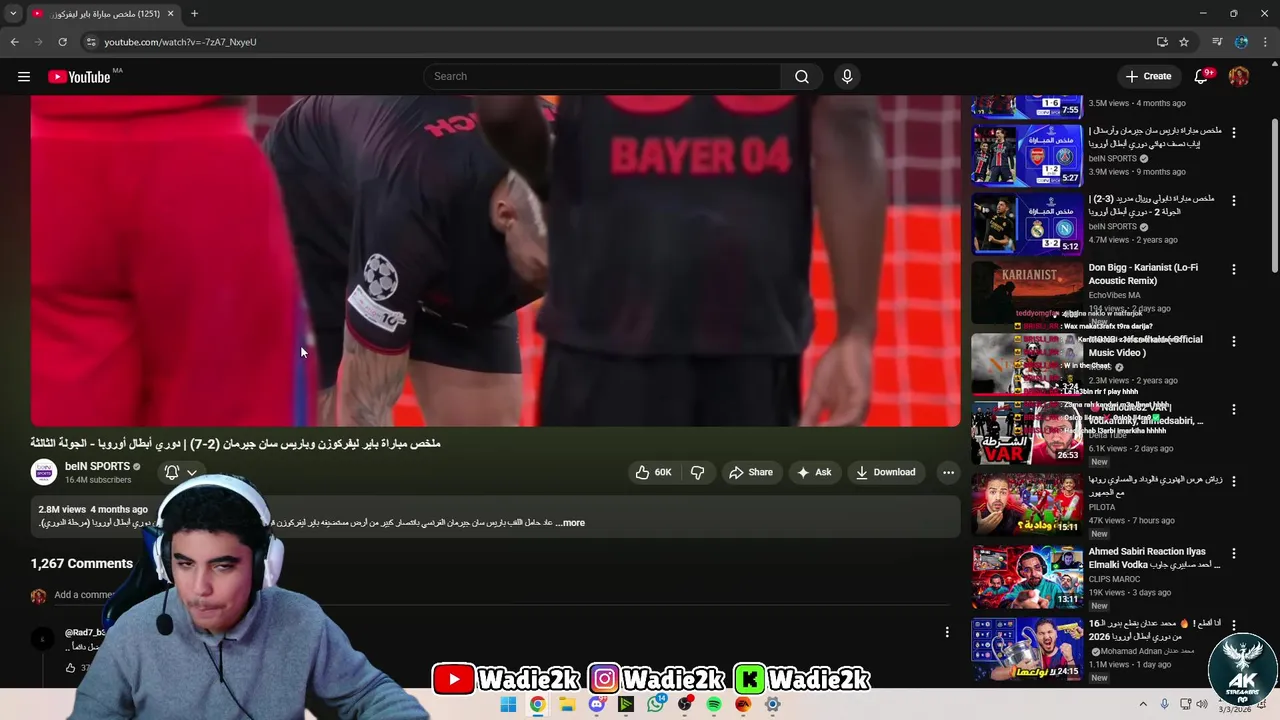
Task: Open WhatsApp from the taskbar
Action: [x=656, y=704]
